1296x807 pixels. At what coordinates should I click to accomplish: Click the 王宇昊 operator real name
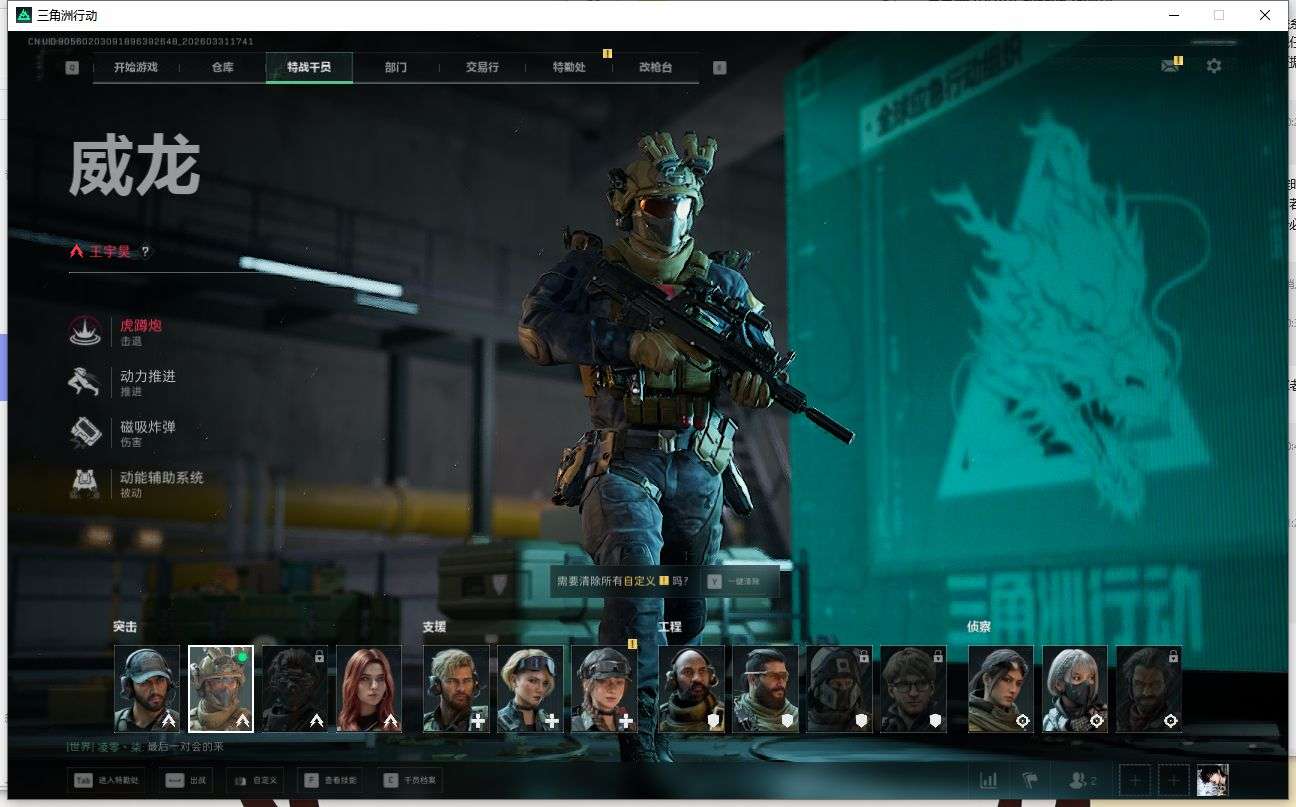pos(110,252)
